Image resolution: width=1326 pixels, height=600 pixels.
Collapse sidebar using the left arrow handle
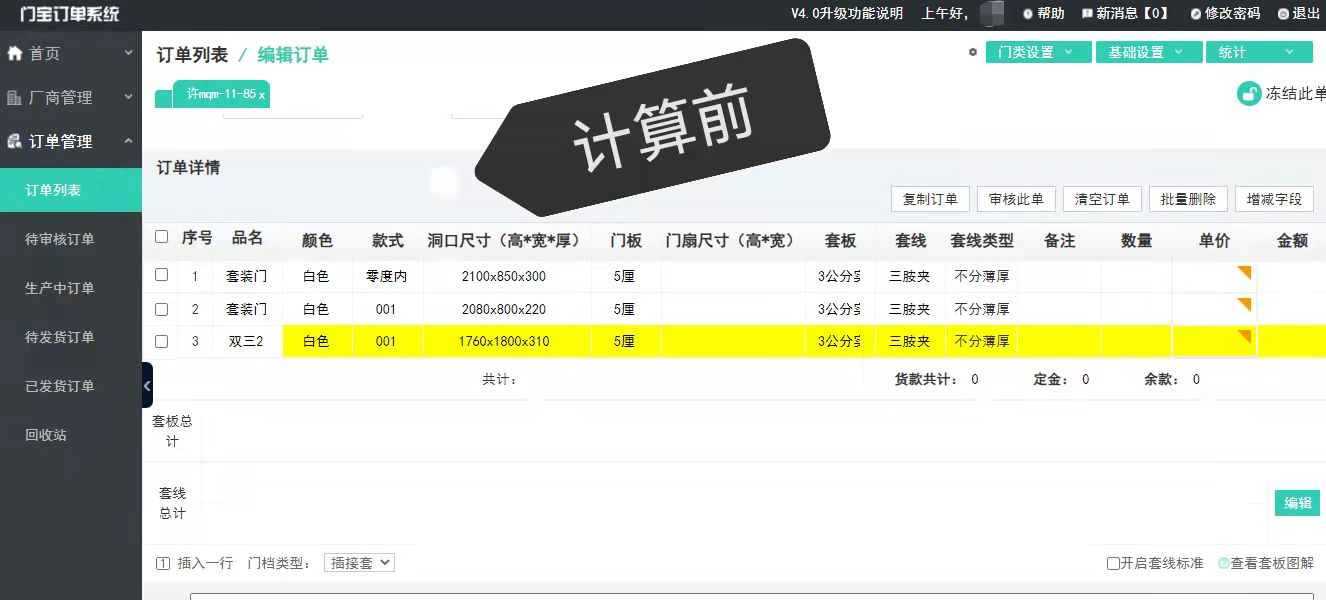click(x=147, y=385)
